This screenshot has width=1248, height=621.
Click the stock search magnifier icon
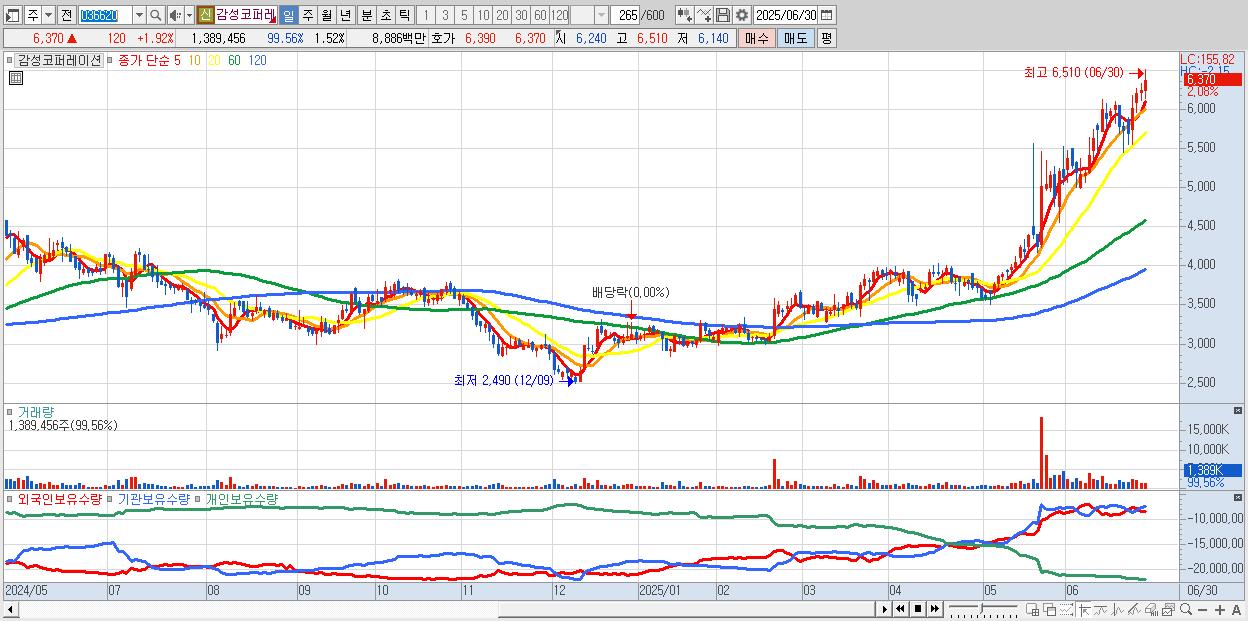155,15
